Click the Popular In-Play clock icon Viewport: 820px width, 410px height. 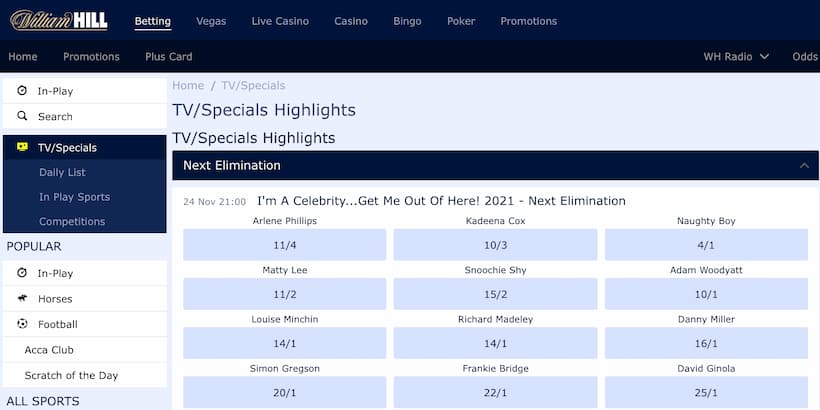22,273
